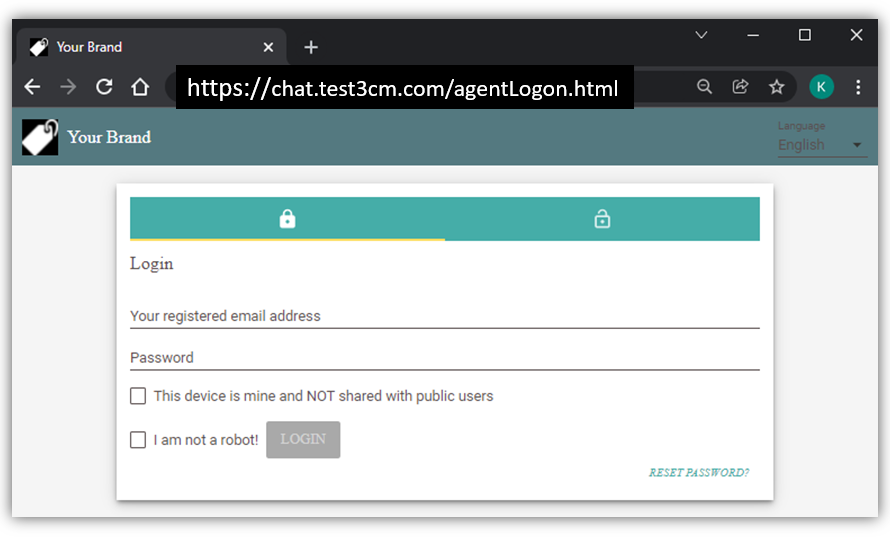Go to browser home page icon
The width and height of the screenshot is (890, 537).
pos(140,87)
